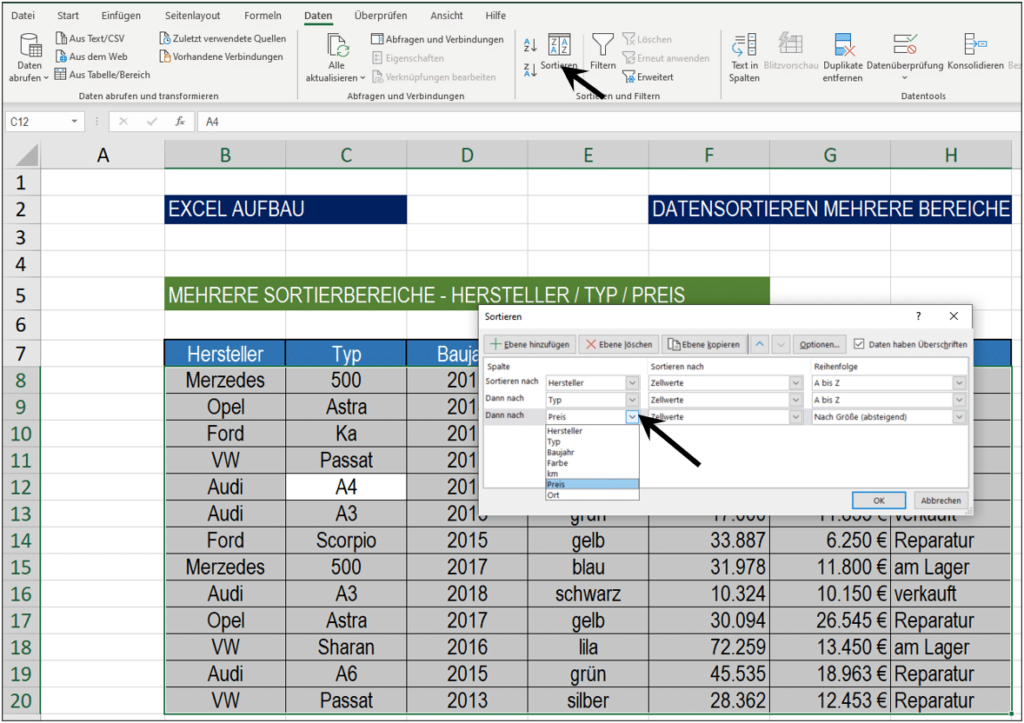
Task: Sort ascending A to Z
Action: pos(530,44)
